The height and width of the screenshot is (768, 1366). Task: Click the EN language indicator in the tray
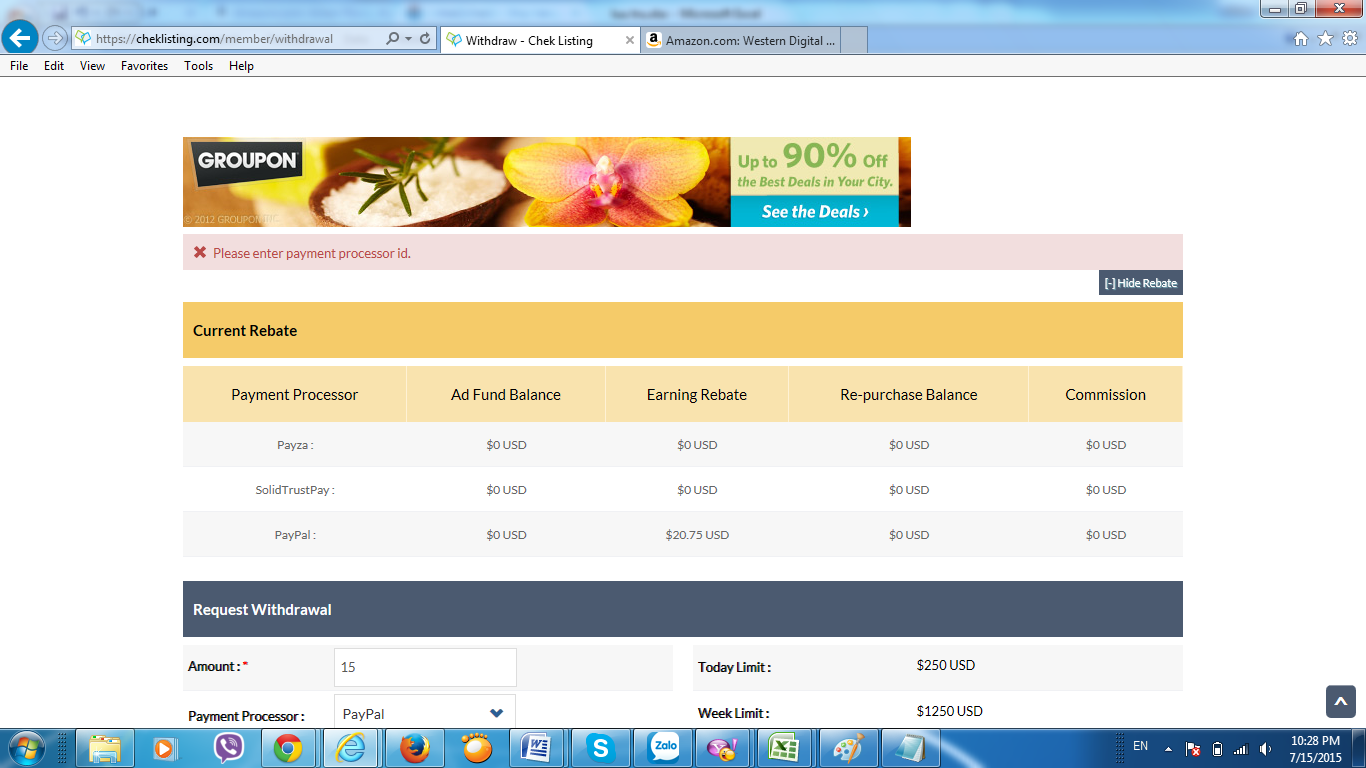1140,746
